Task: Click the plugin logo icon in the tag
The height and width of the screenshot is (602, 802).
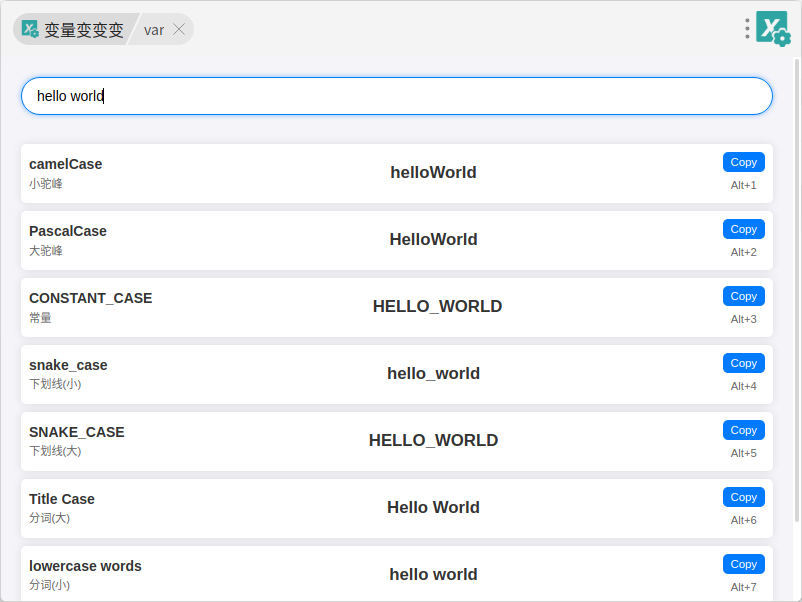Action: coord(30,29)
